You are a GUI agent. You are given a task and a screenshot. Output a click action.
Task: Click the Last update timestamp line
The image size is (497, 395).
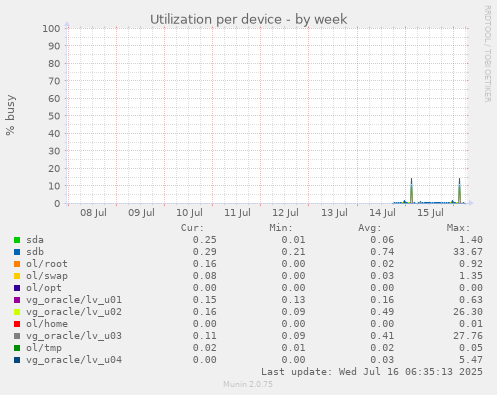tap(372, 372)
